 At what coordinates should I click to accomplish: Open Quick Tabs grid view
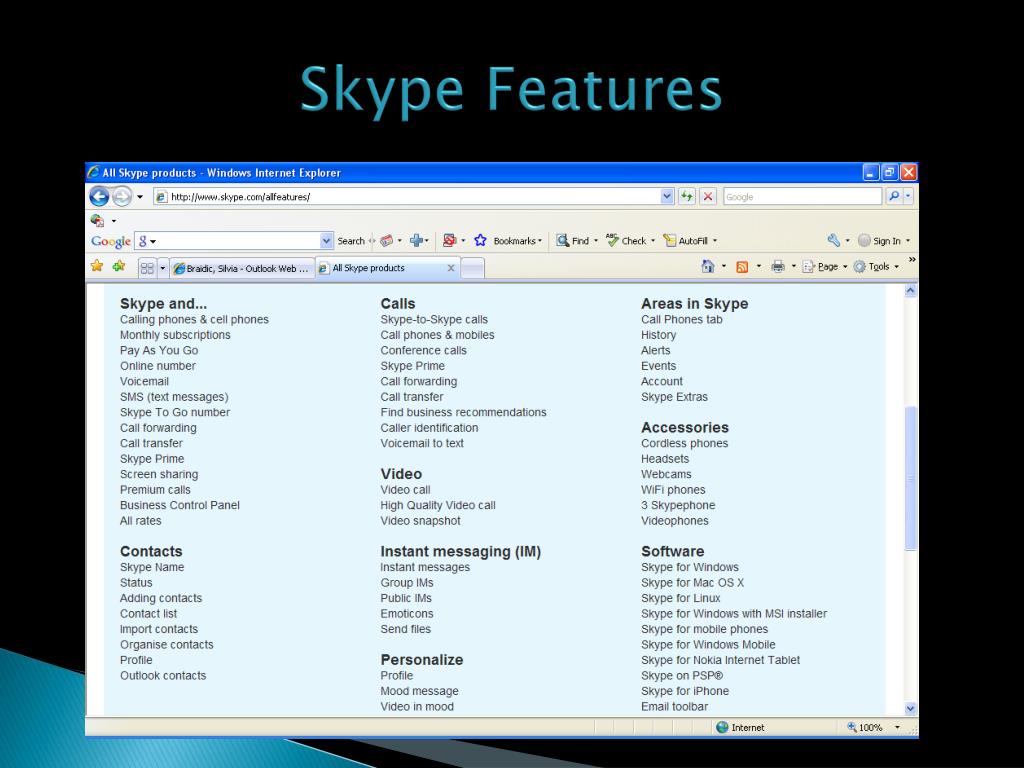tap(147, 268)
